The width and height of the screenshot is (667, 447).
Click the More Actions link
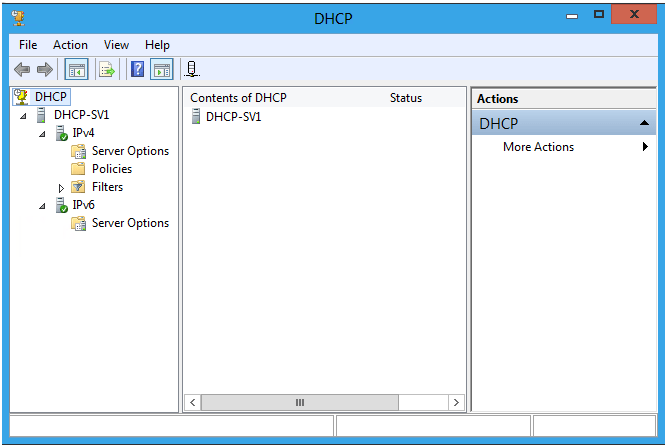(538, 147)
